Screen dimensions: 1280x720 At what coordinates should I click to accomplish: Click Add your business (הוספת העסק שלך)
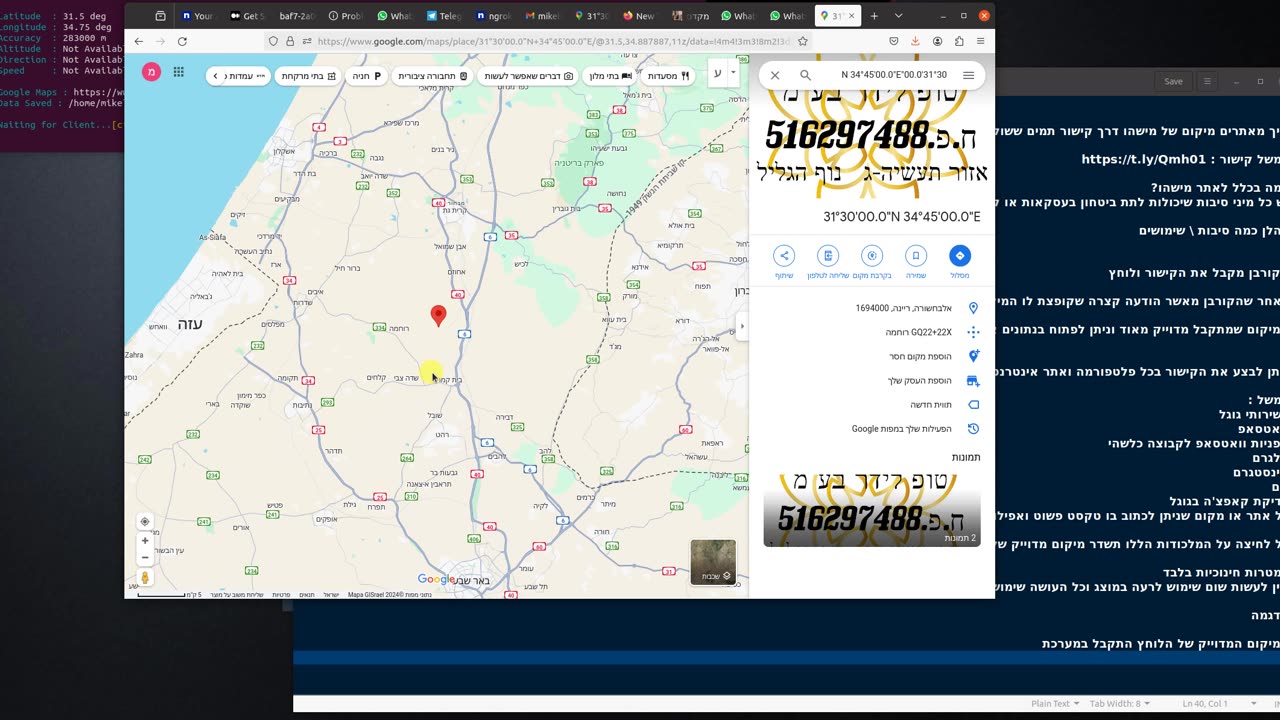pos(872,381)
